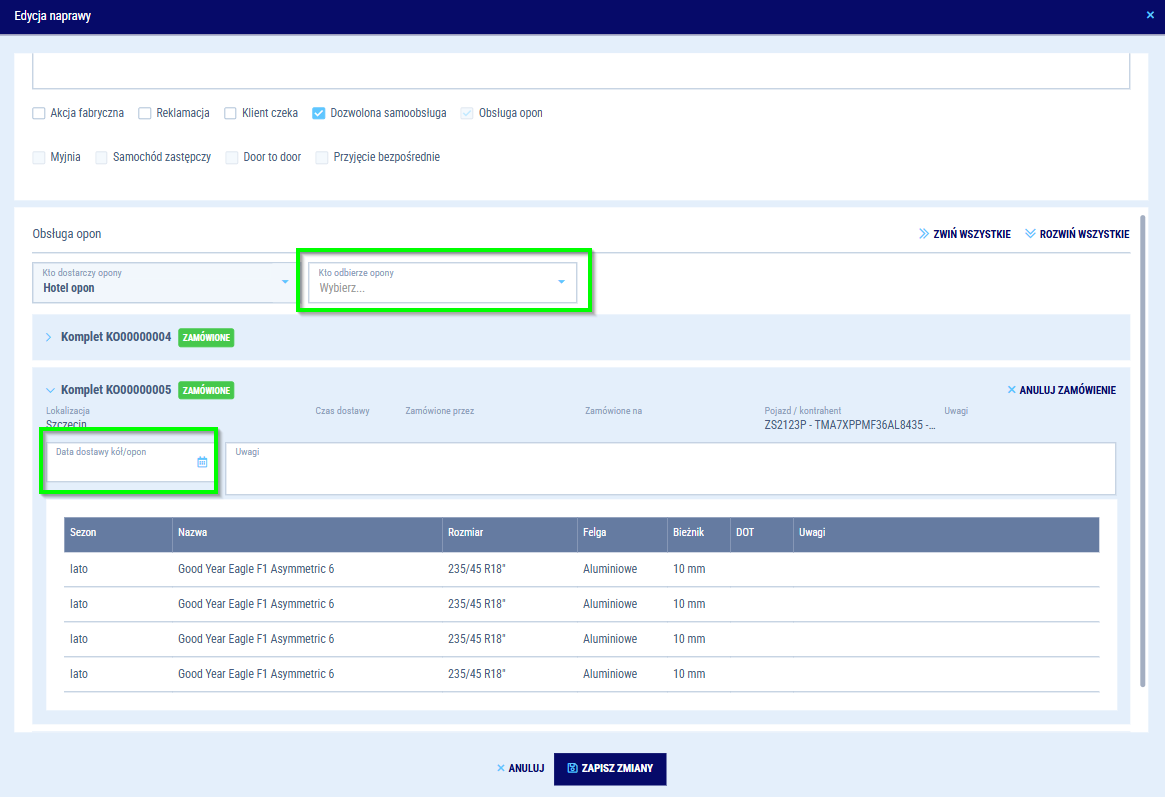This screenshot has height=797, width=1165.
Task: Click the X icon beside Anuluj zamówienie
Action: click(x=1011, y=390)
